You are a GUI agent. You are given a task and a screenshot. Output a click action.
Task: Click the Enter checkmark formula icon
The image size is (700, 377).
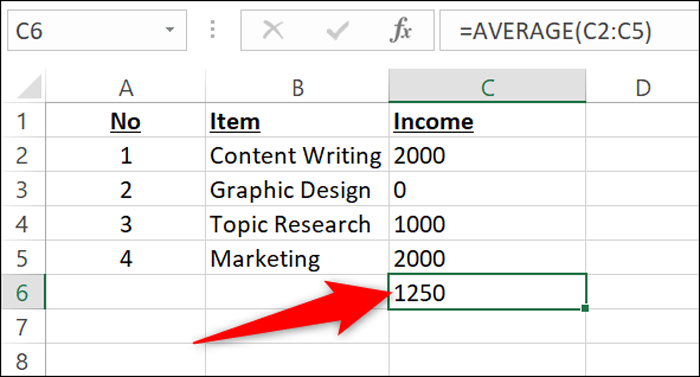(x=338, y=31)
